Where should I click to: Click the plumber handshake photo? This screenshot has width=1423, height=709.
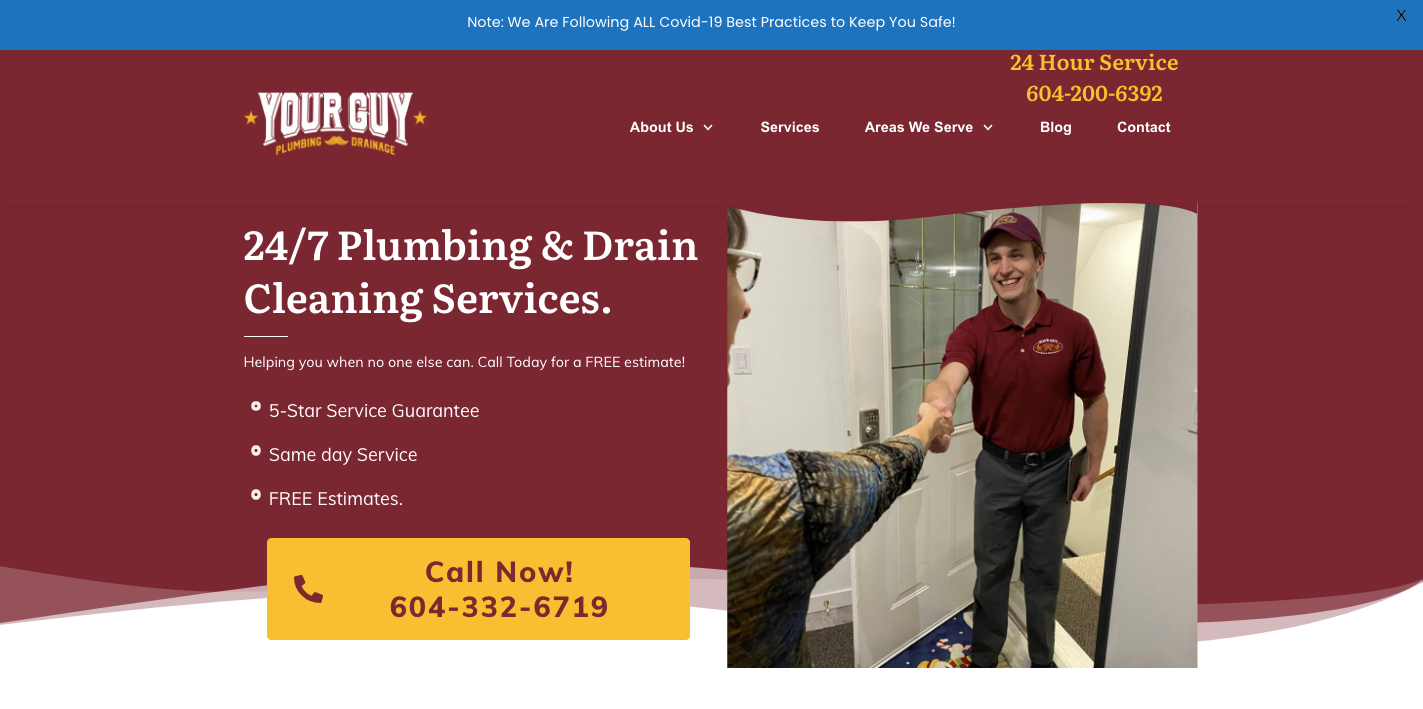pos(962,436)
